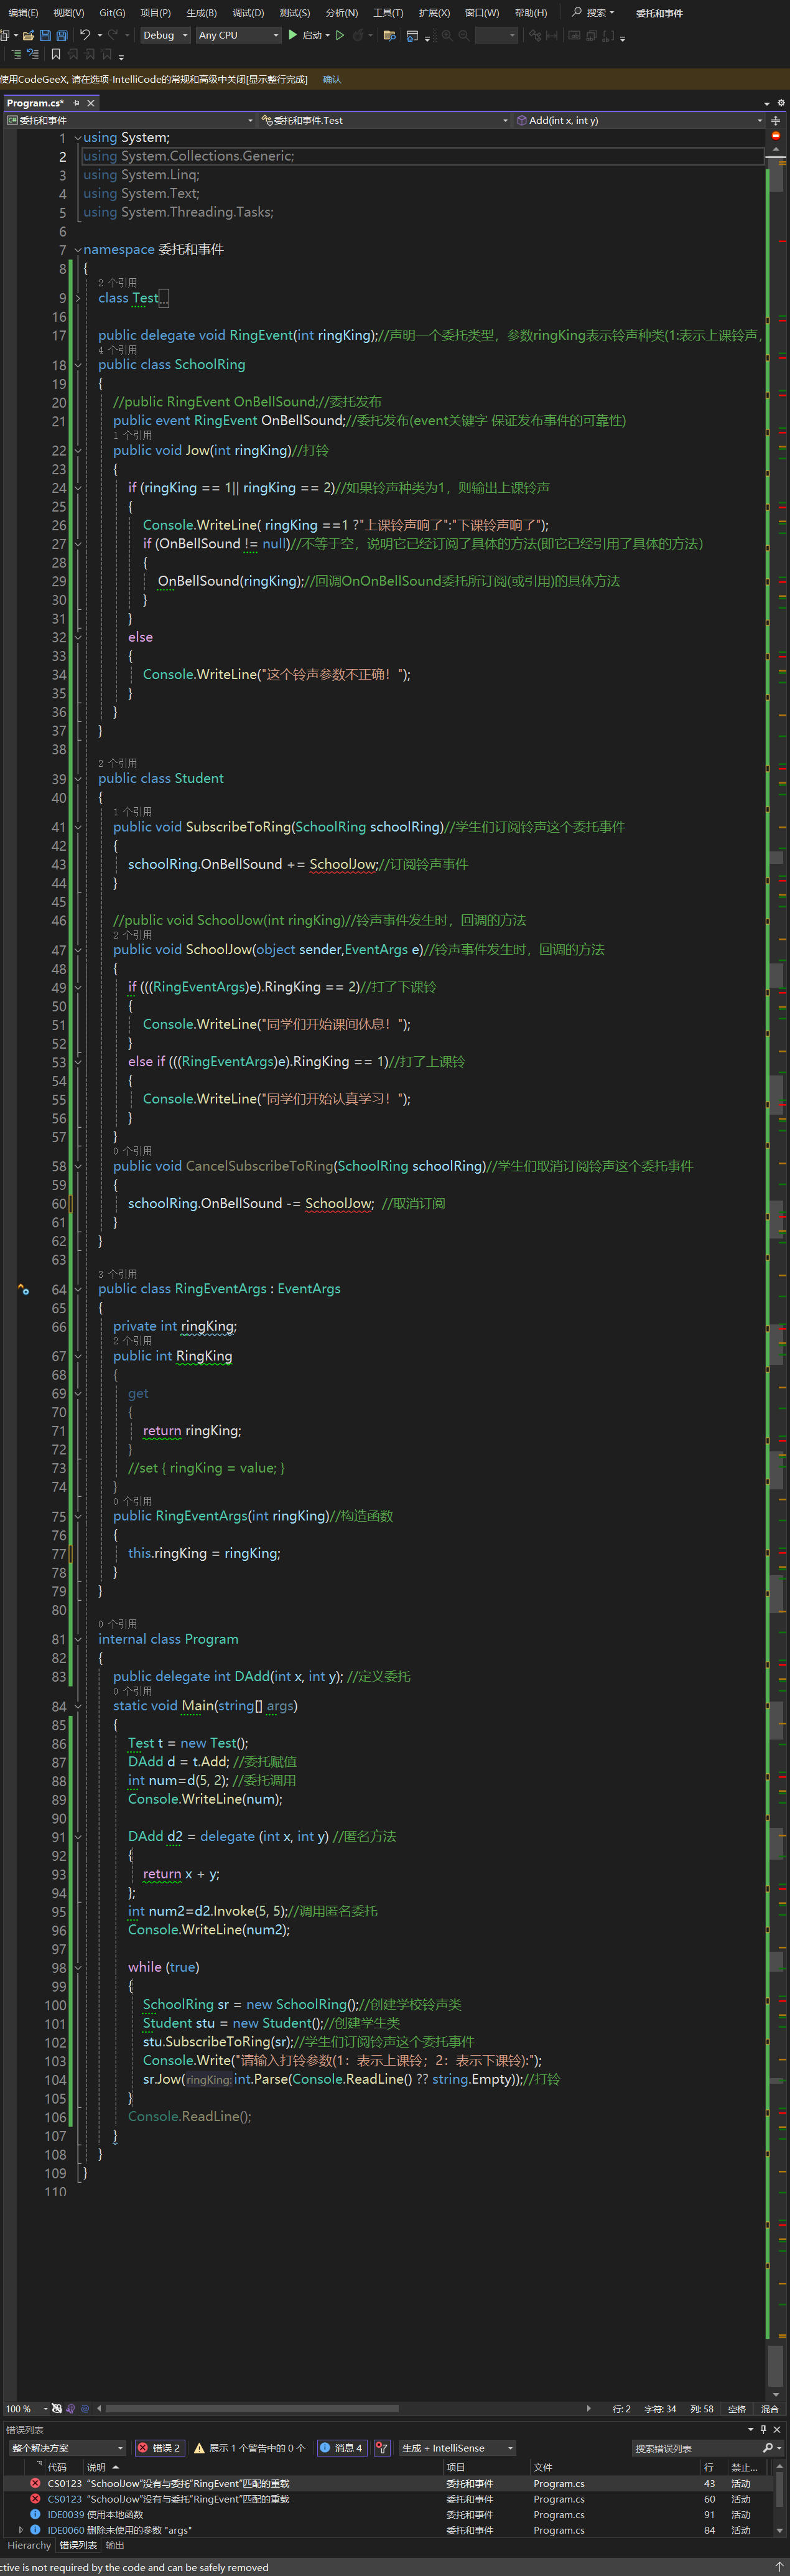Open the 100 % zoom dropdown
790x2576 pixels.
click(26, 2409)
